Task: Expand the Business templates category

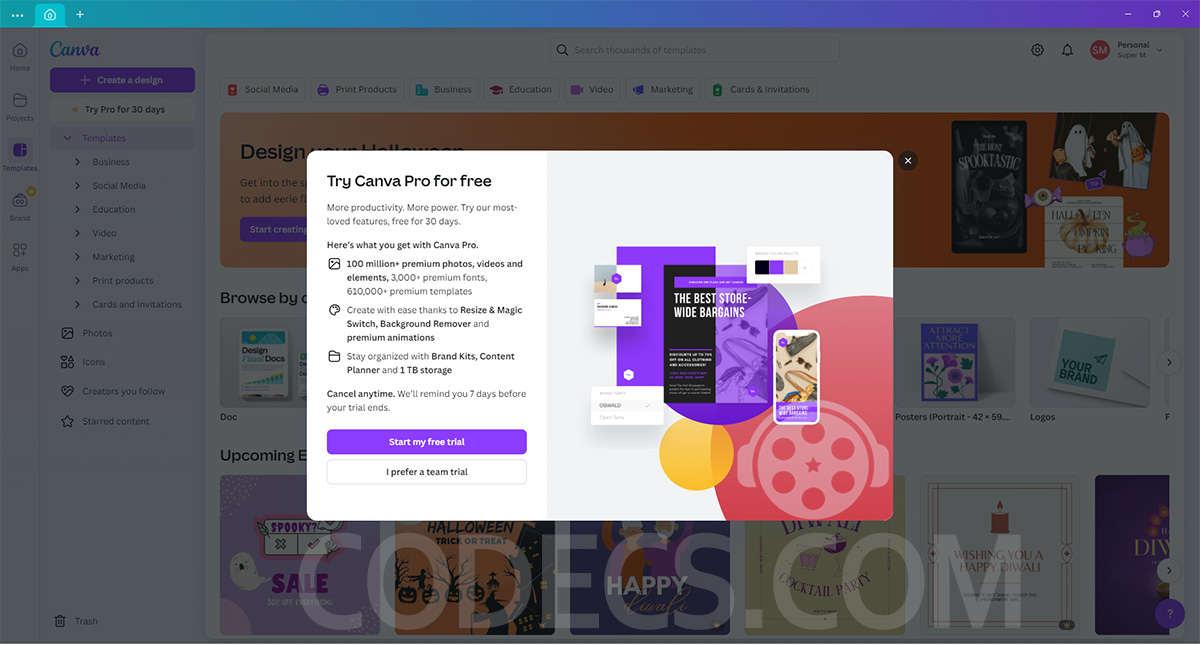Action: [78, 162]
